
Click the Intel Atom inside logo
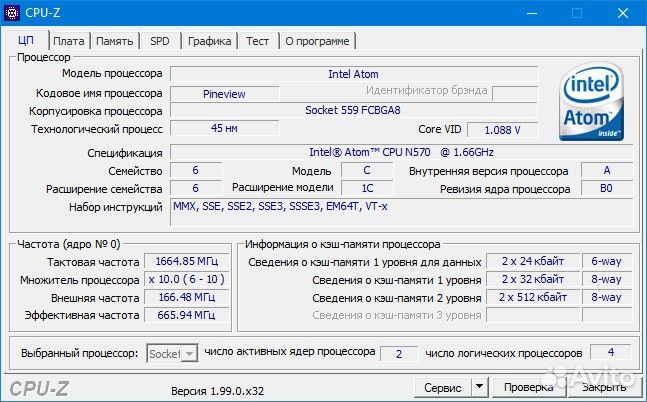[591, 102]
